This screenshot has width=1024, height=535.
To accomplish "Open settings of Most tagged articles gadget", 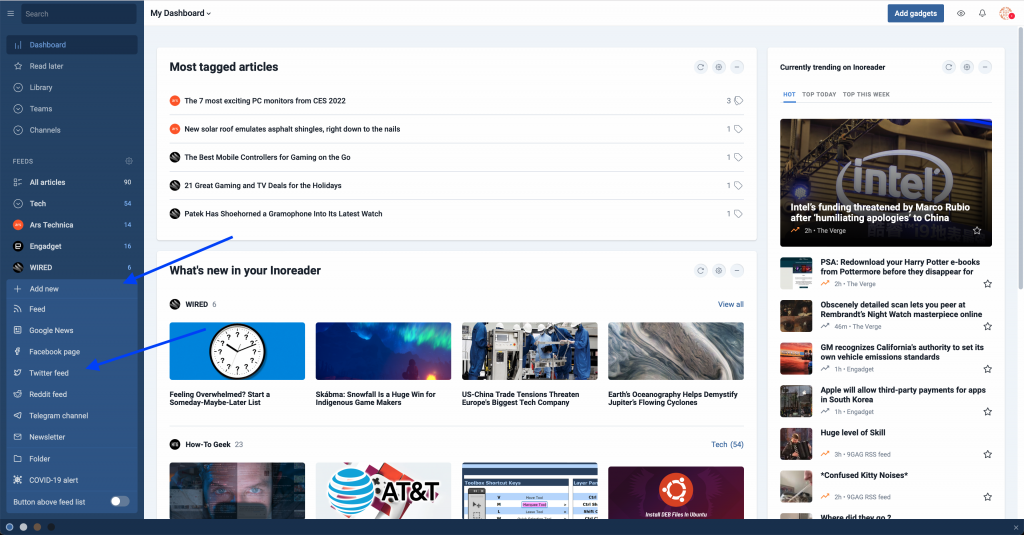I will tap(719, 67).
